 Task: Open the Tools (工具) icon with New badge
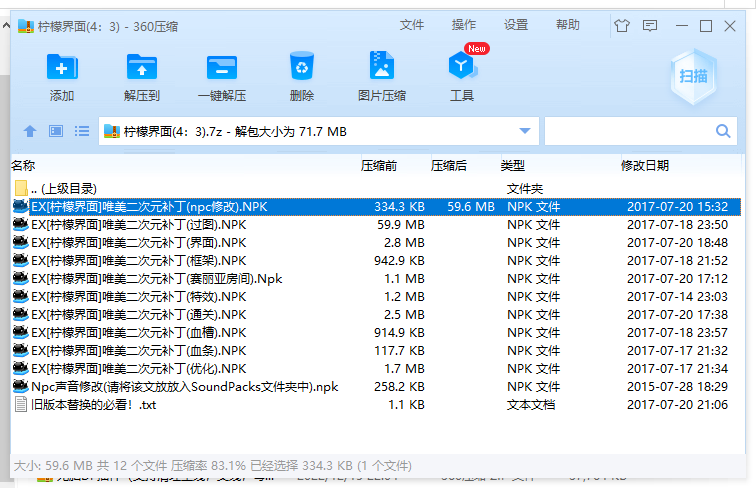[462, 68]
